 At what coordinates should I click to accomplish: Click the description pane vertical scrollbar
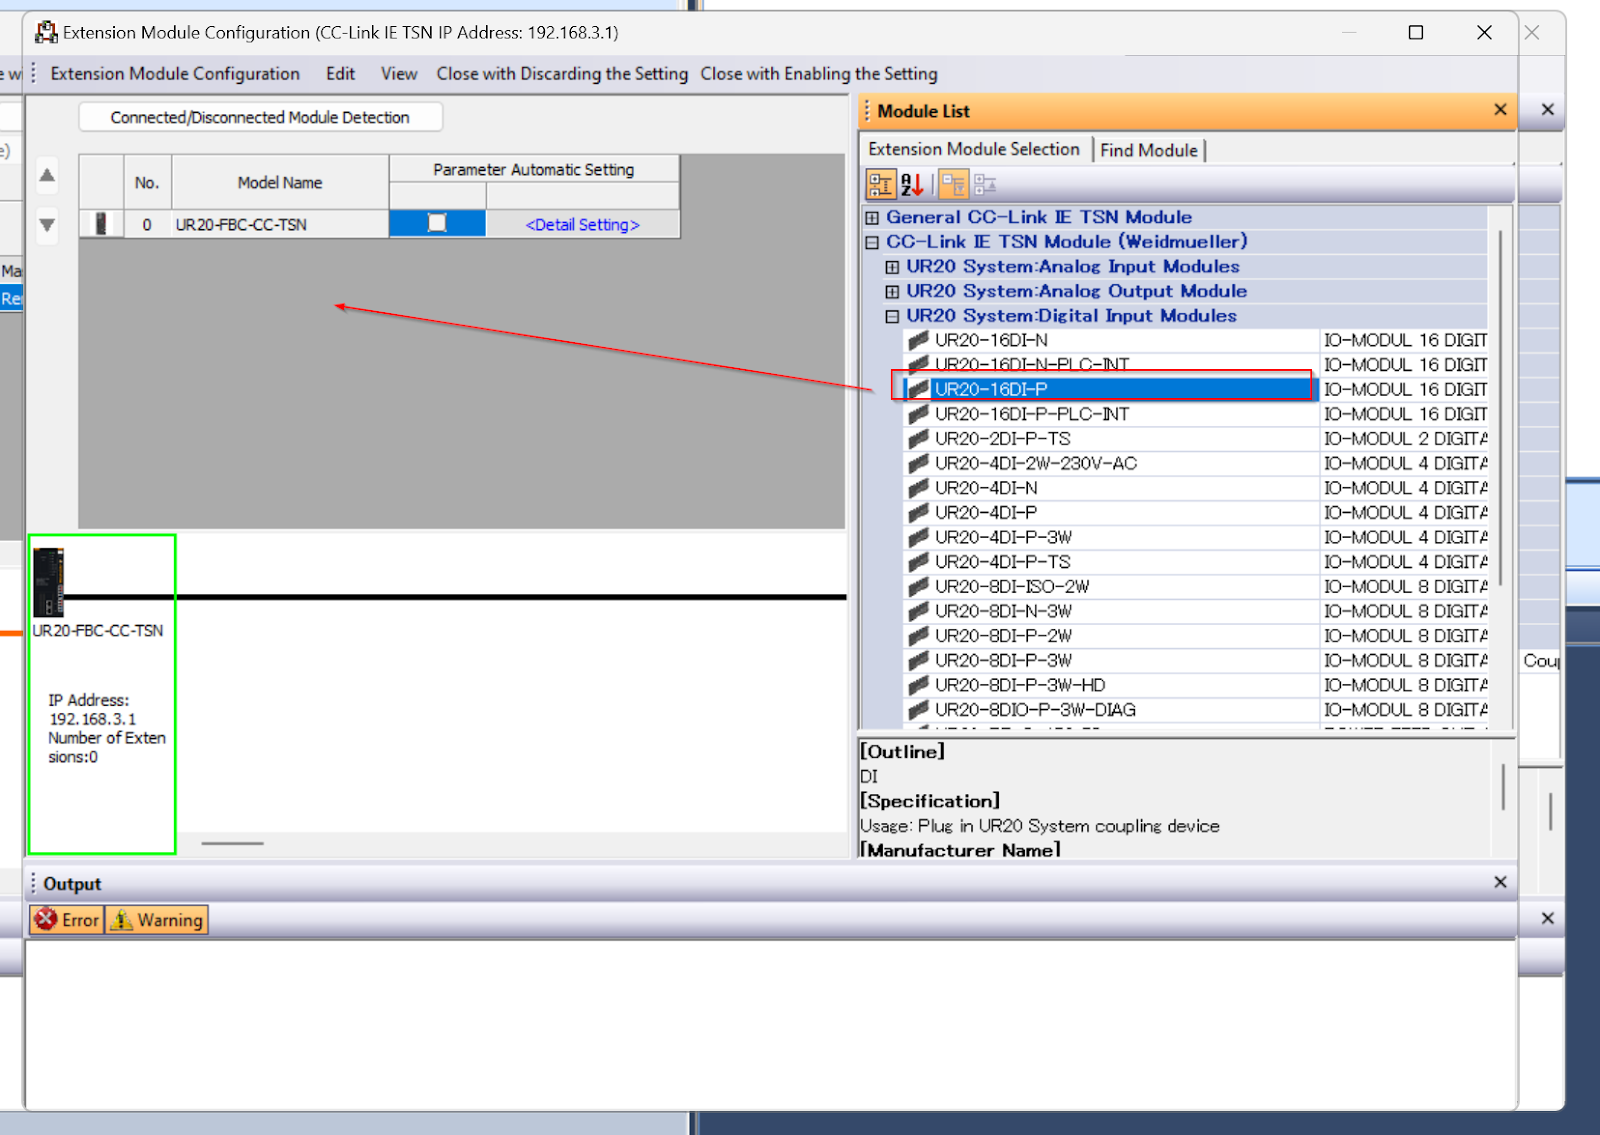click(x=1503, y=787)
